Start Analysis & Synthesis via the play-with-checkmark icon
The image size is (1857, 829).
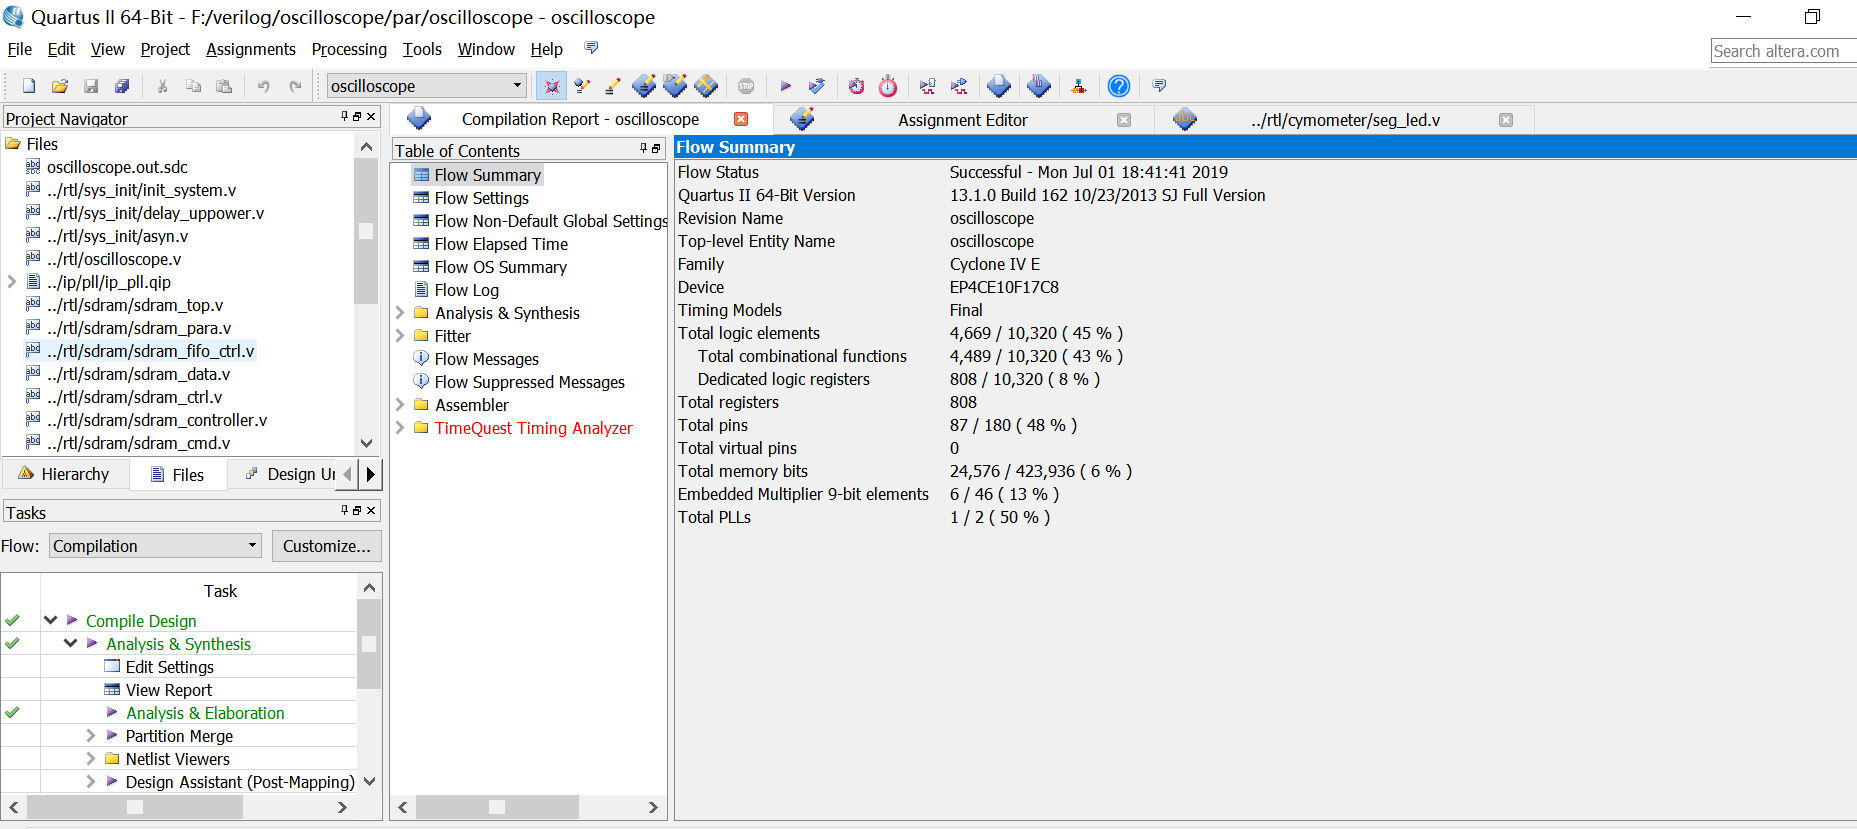click(x=817, y=86)
